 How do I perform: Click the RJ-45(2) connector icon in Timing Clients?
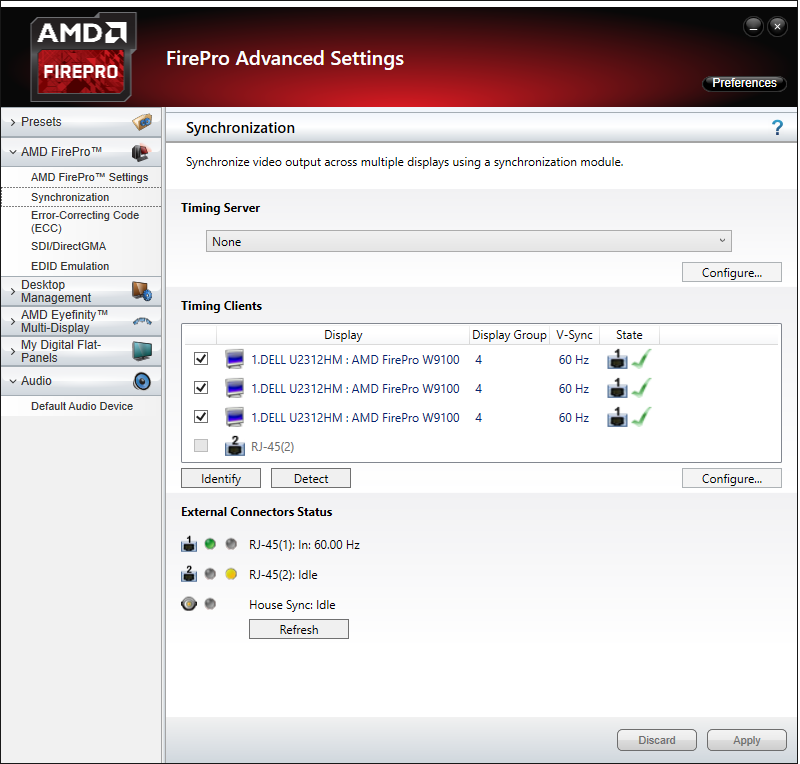(234, 446)
